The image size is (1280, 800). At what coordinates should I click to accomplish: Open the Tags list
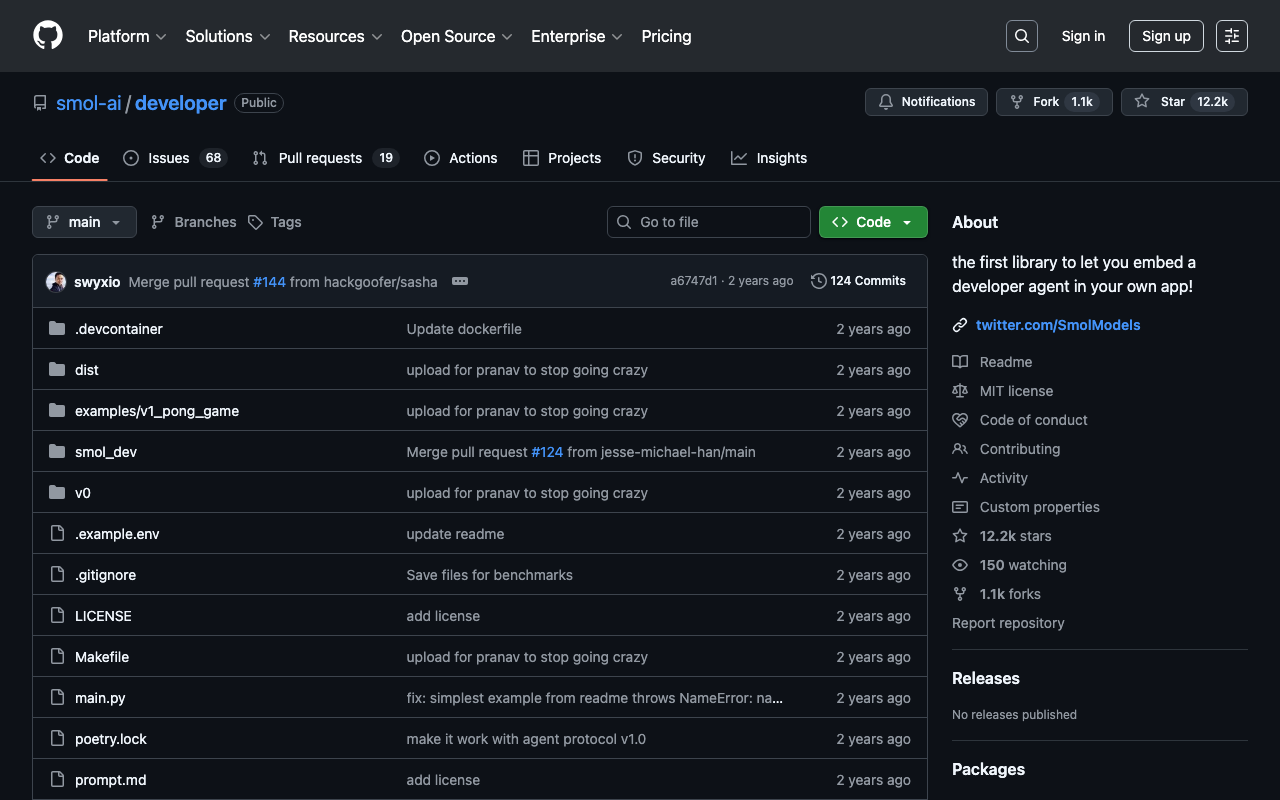point(275,222)
